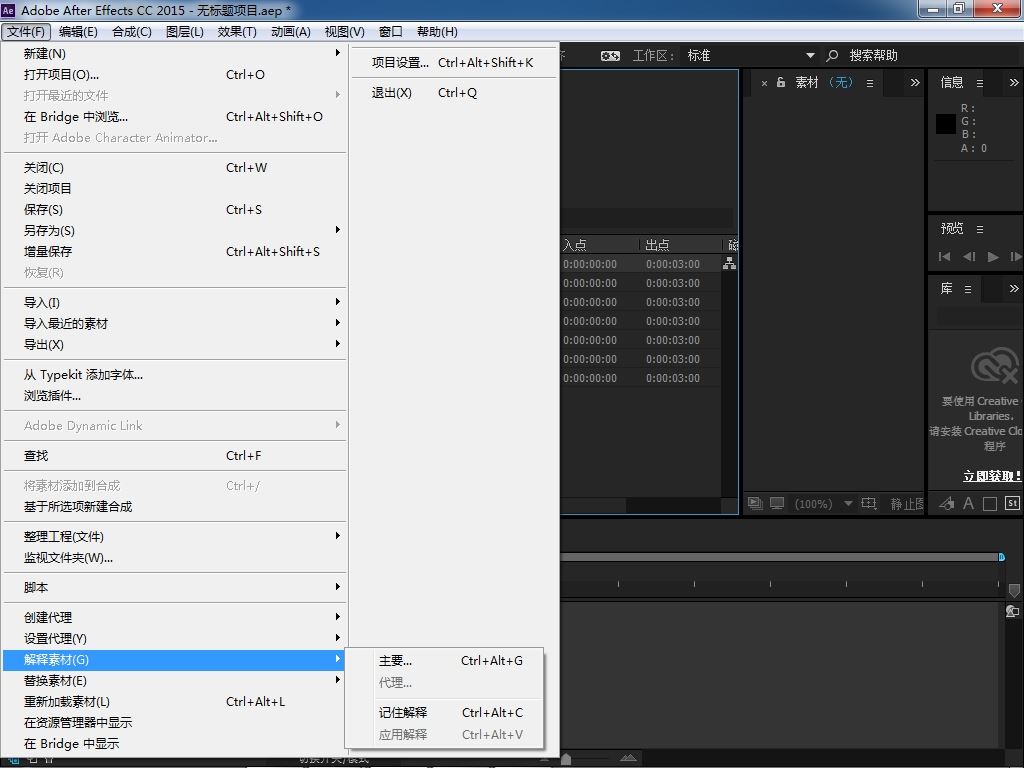Click the square color icon in 库 footer
Image resolution: width=1024 pixels, height=768 pixels.
pos(990,504)
